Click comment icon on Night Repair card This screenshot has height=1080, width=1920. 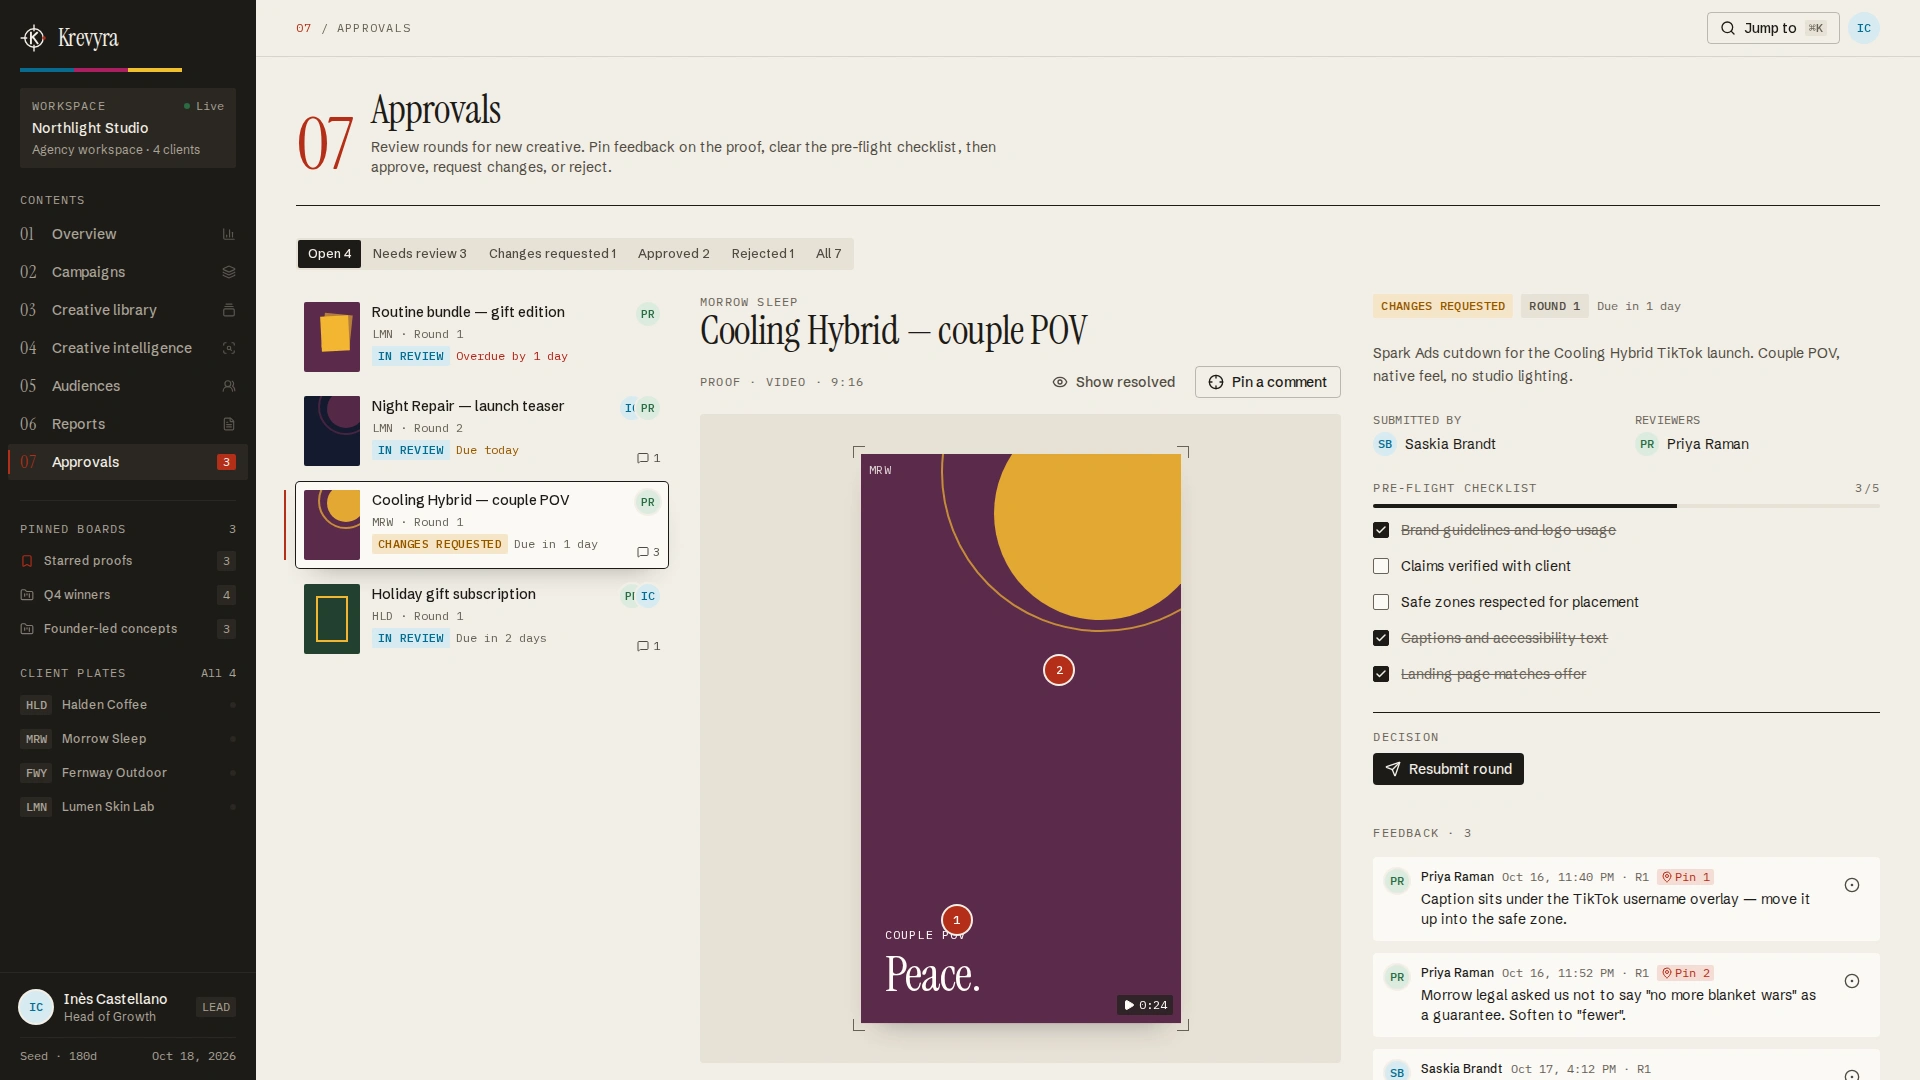[x=643, y=458]
